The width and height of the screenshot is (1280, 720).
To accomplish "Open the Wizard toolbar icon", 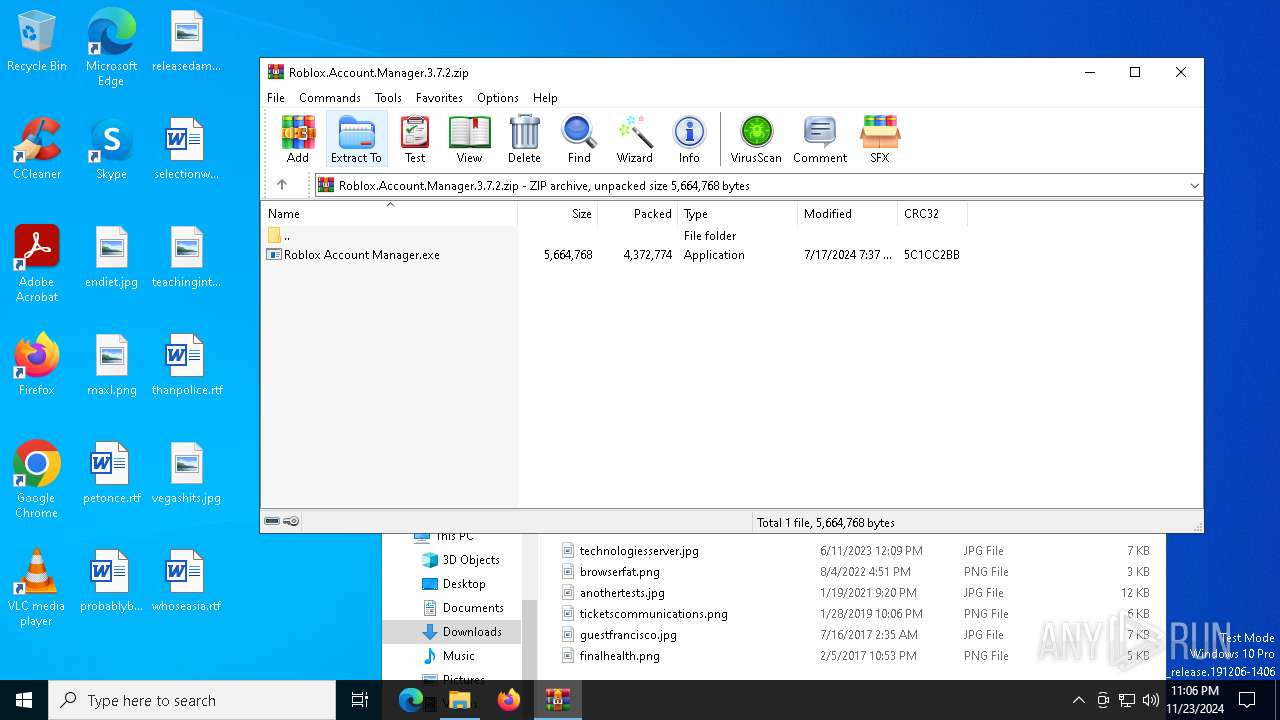I will [634, 139].
